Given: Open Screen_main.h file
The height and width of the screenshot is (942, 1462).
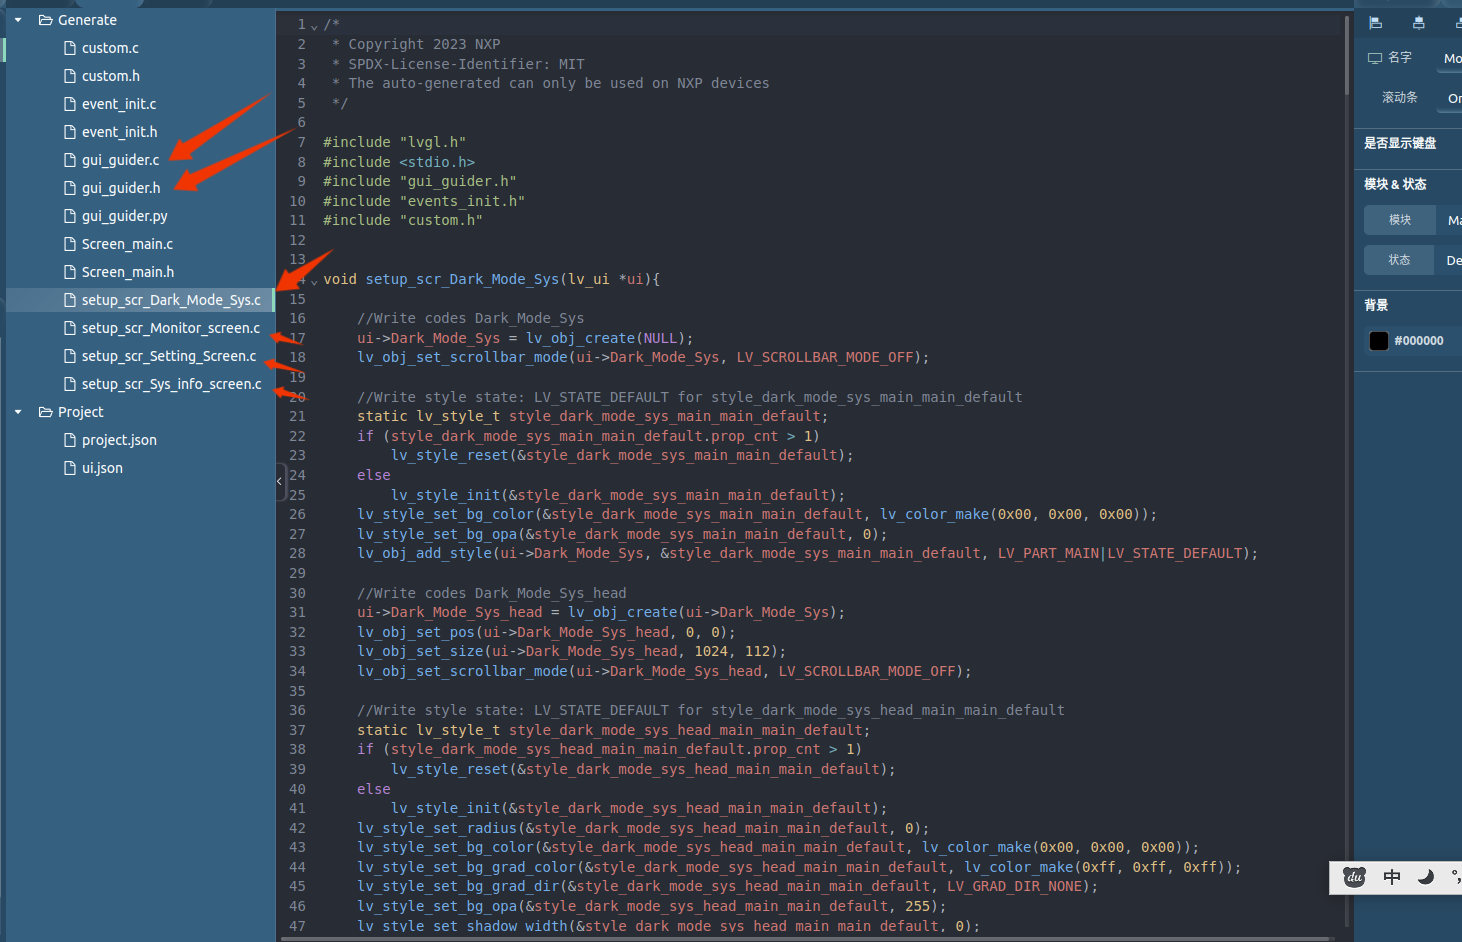Looking at the screenshot, I should pos(128,272).
